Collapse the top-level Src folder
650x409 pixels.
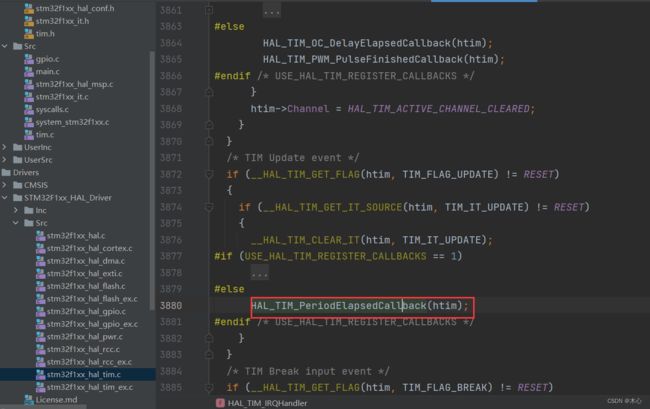(x=5, y=46)
